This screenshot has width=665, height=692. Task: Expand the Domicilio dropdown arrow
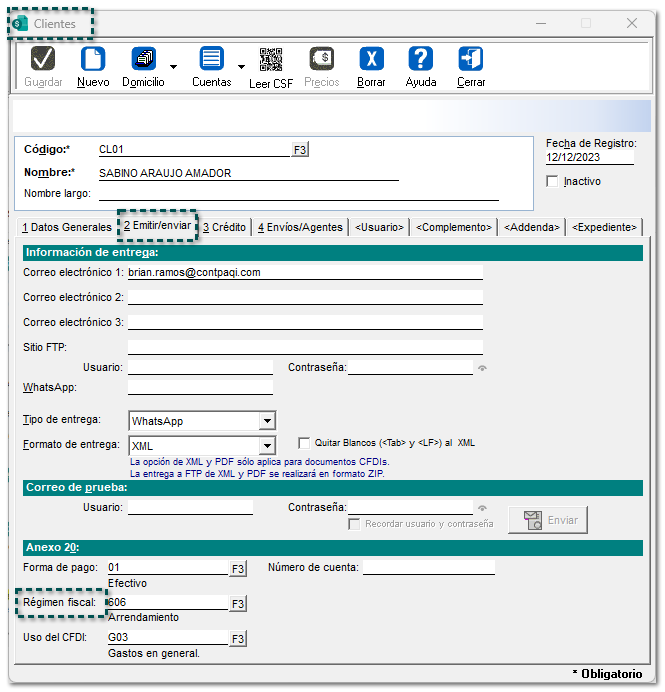tap(174, 67)
